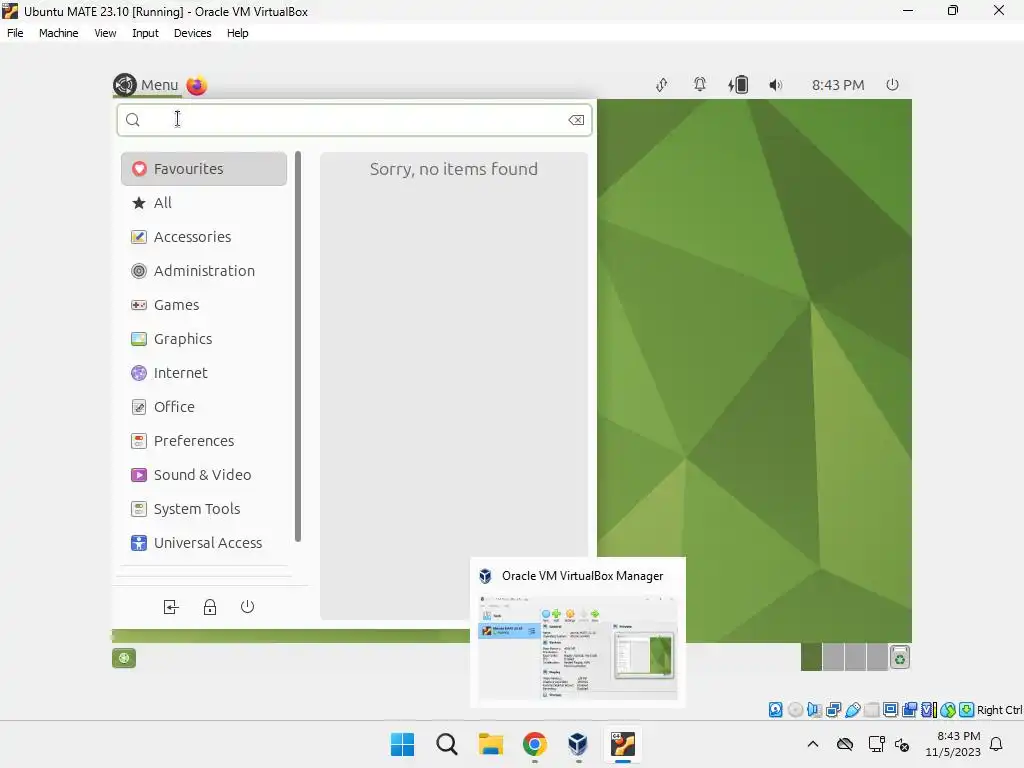The width and height of the screenshot is (1024, 768).
Task: Open Google Chrome from the taskbar
Action: [x=534, y=744]
